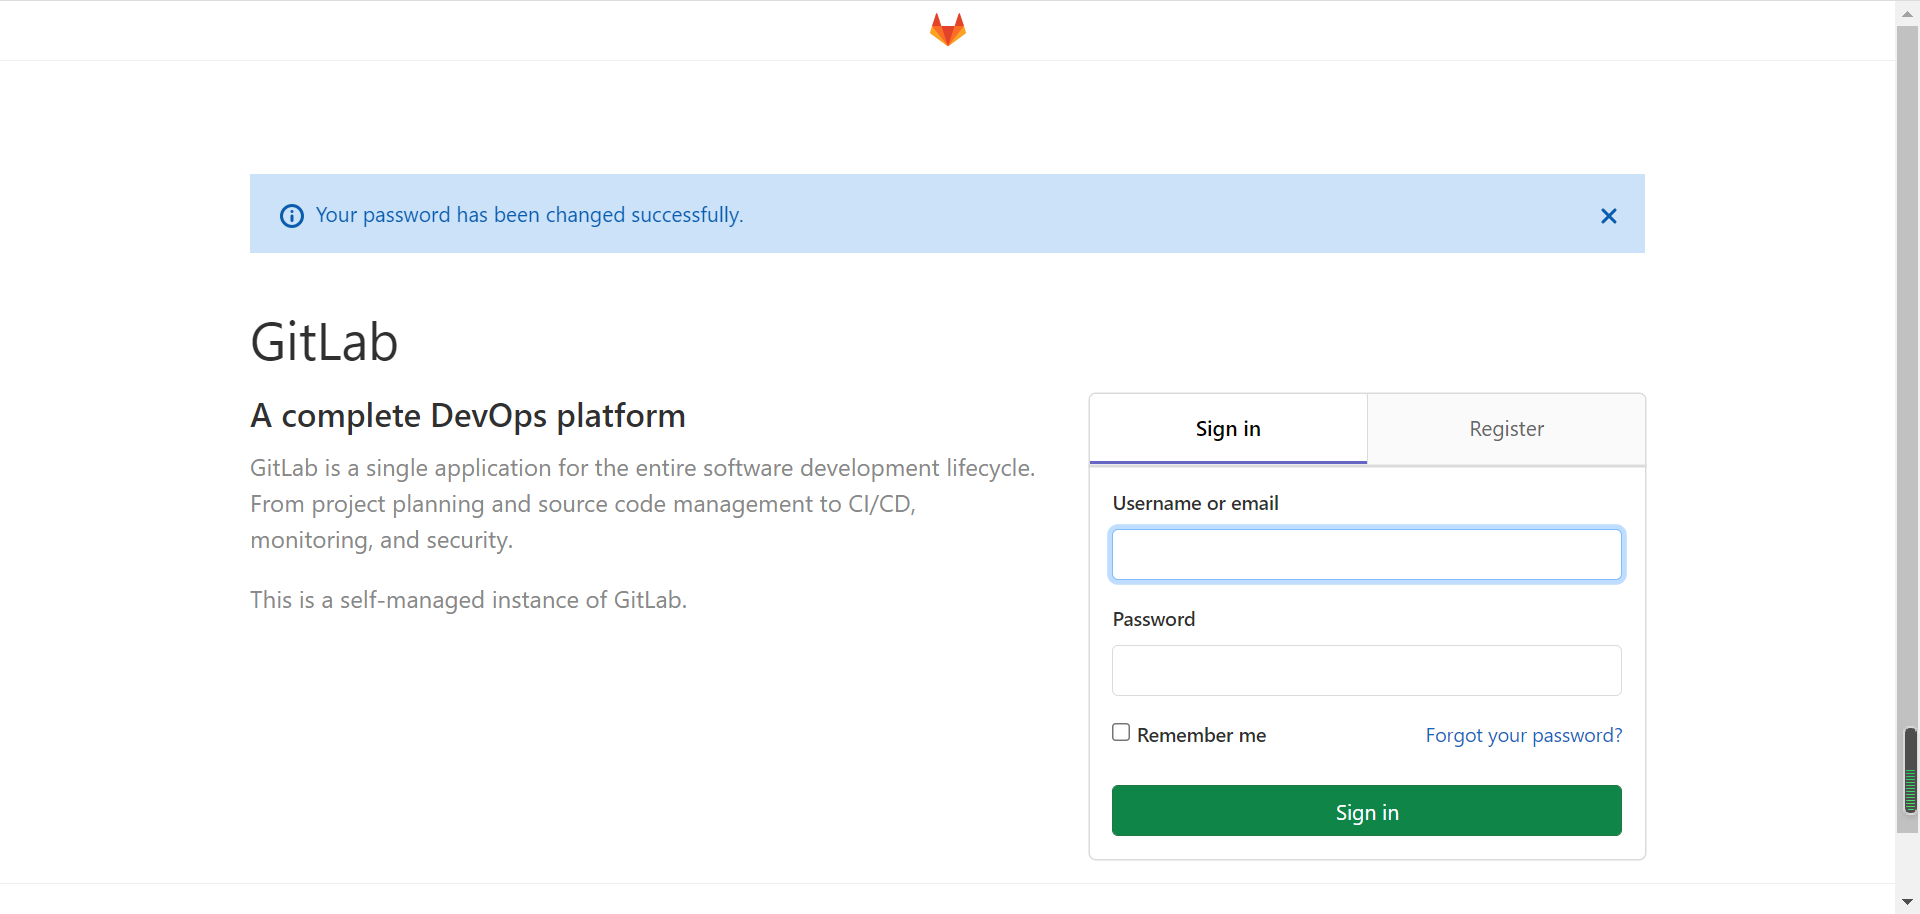Click the 'Username or email' label
This screenshot has width=1920, height=914.
[x=1195, y=503]
